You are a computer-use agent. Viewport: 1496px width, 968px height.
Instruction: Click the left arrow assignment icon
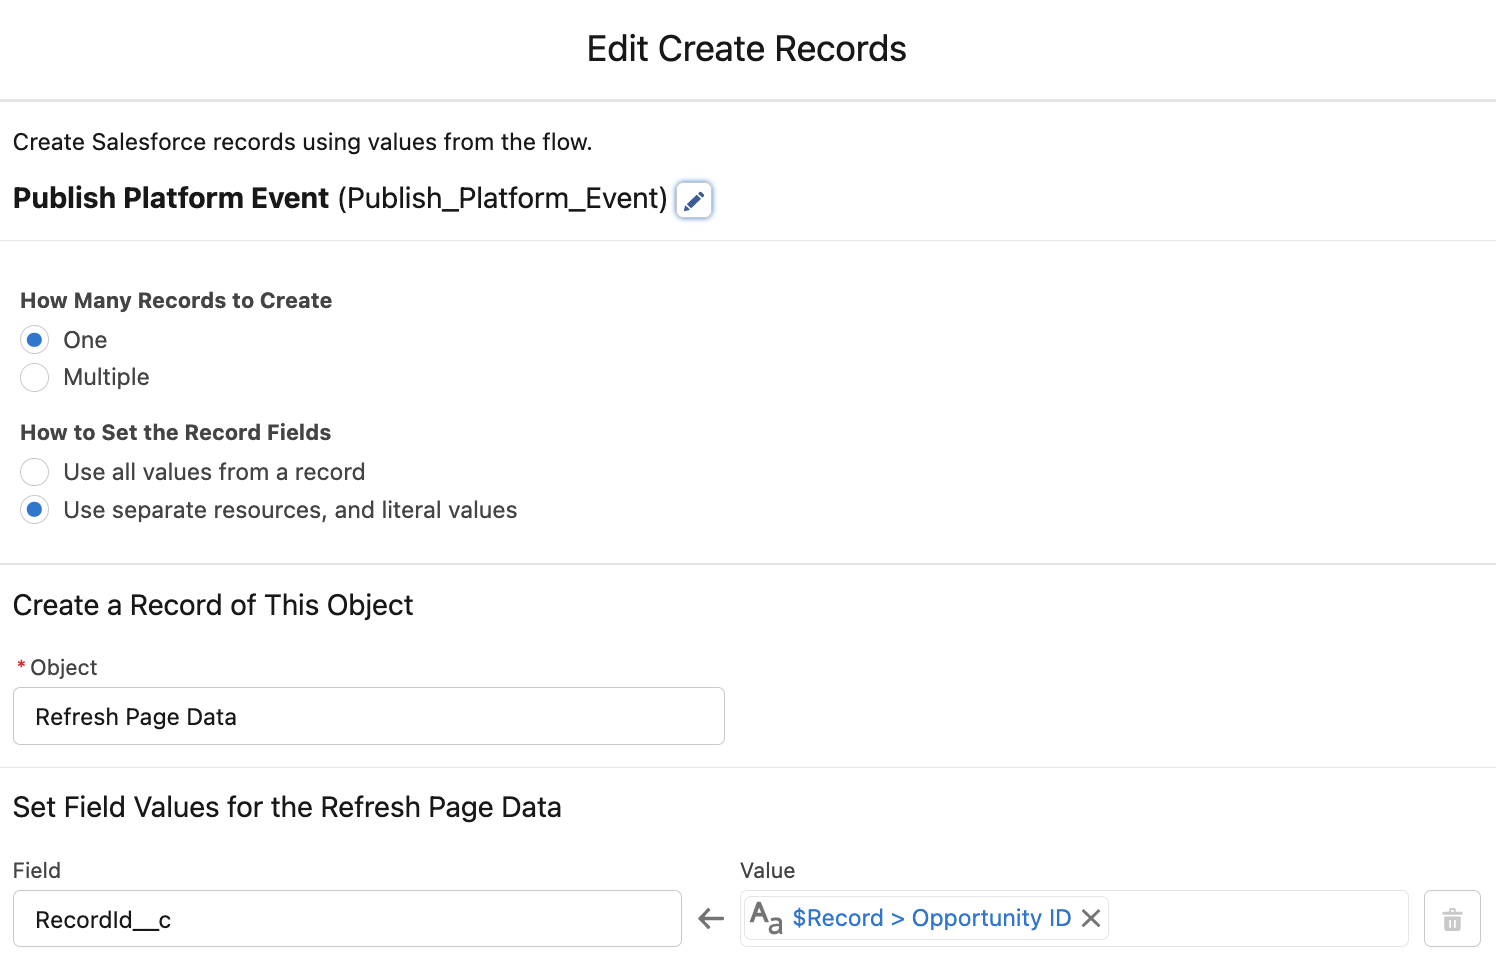pyautogui.click(x=711, y=919)
